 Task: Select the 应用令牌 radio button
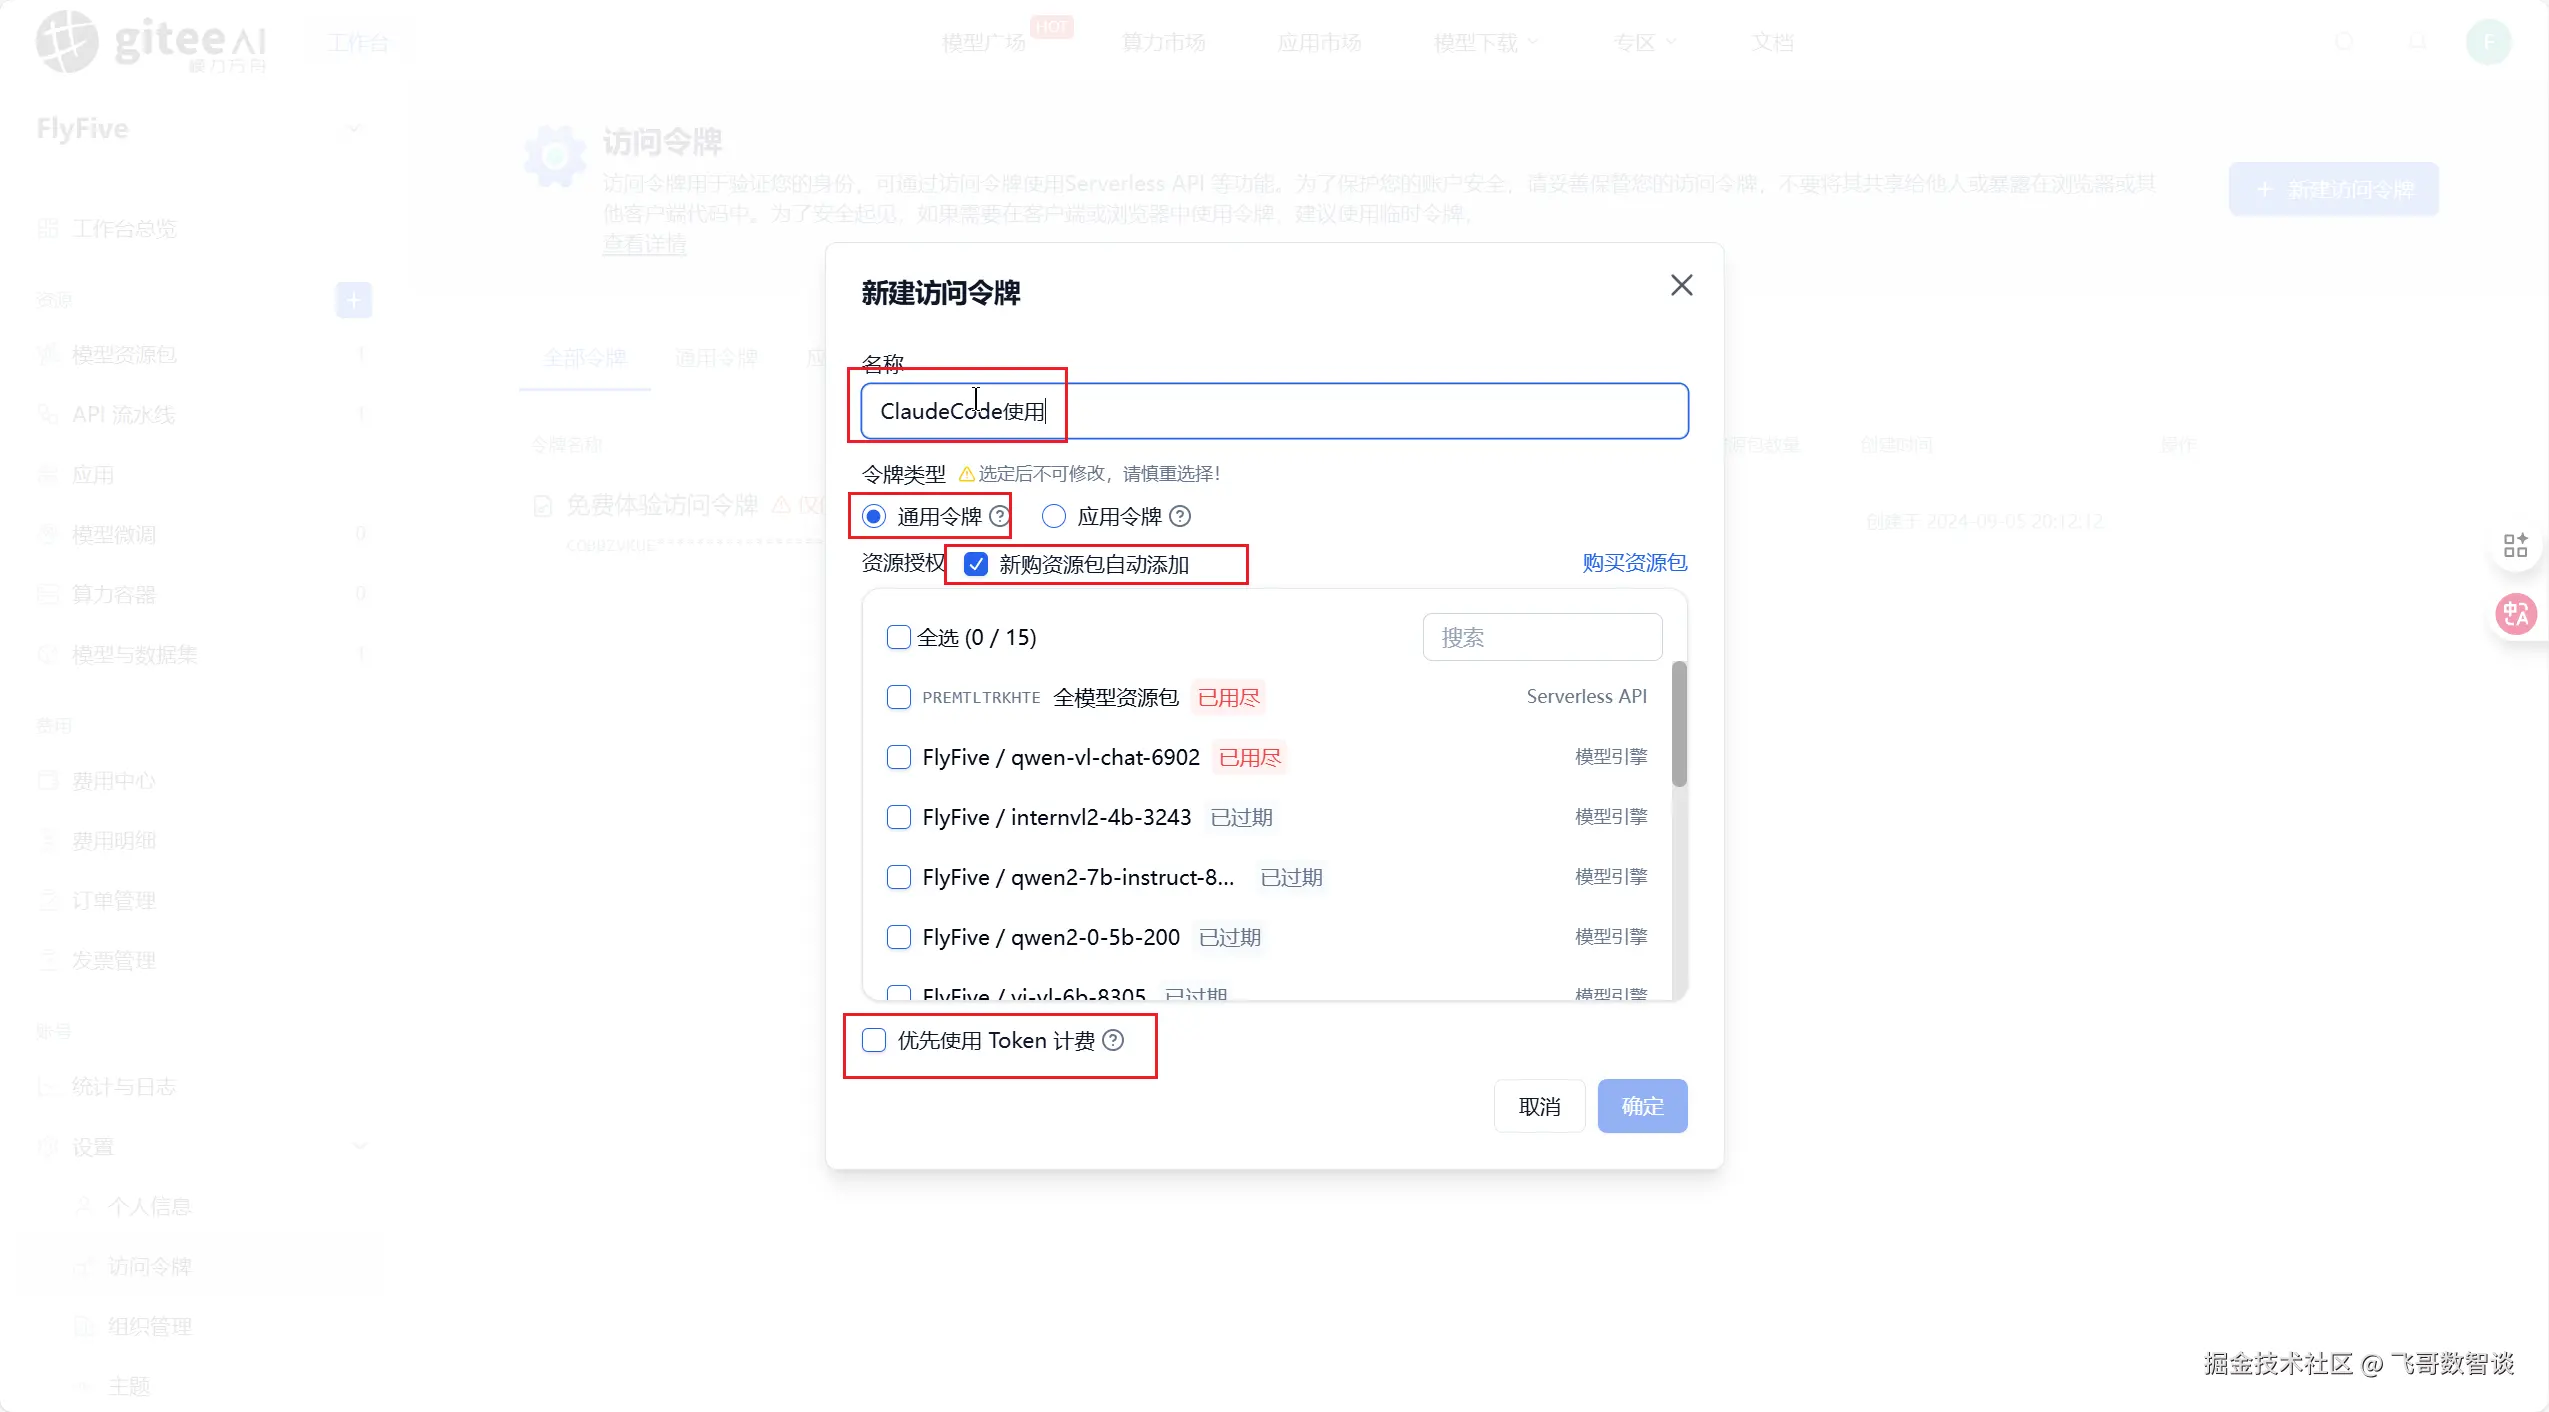pyautogui.click(x=1053, y=516)
